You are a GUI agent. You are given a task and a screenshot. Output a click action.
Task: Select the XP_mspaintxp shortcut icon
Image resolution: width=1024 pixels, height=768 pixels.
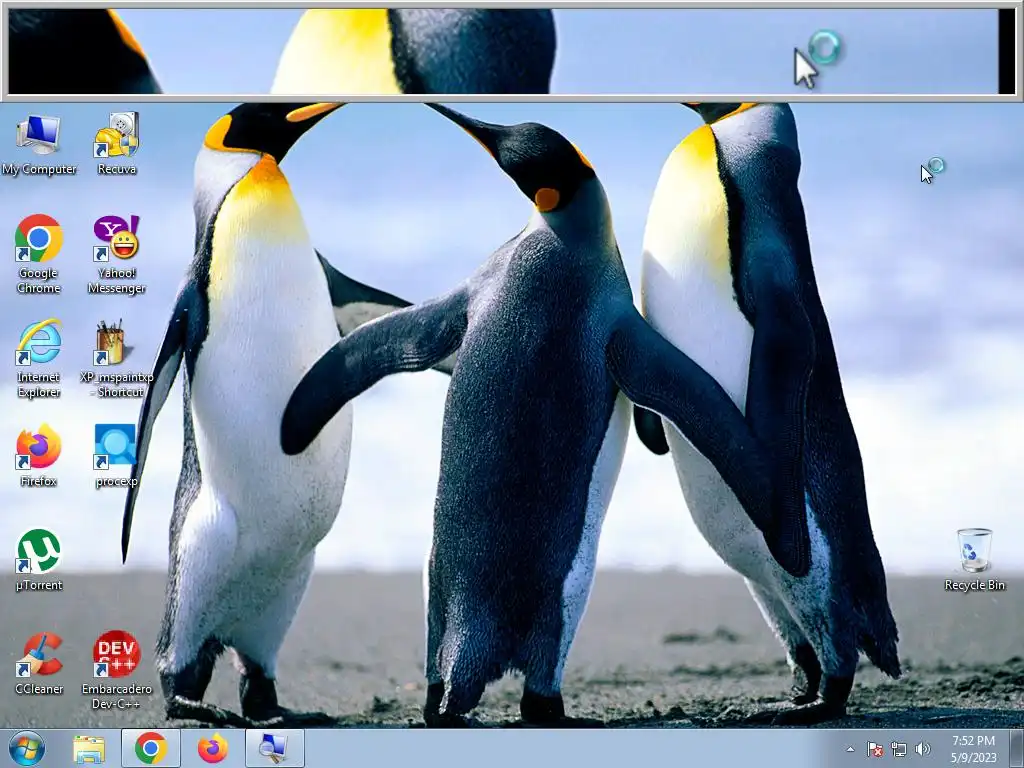click(x=116, y=359)
